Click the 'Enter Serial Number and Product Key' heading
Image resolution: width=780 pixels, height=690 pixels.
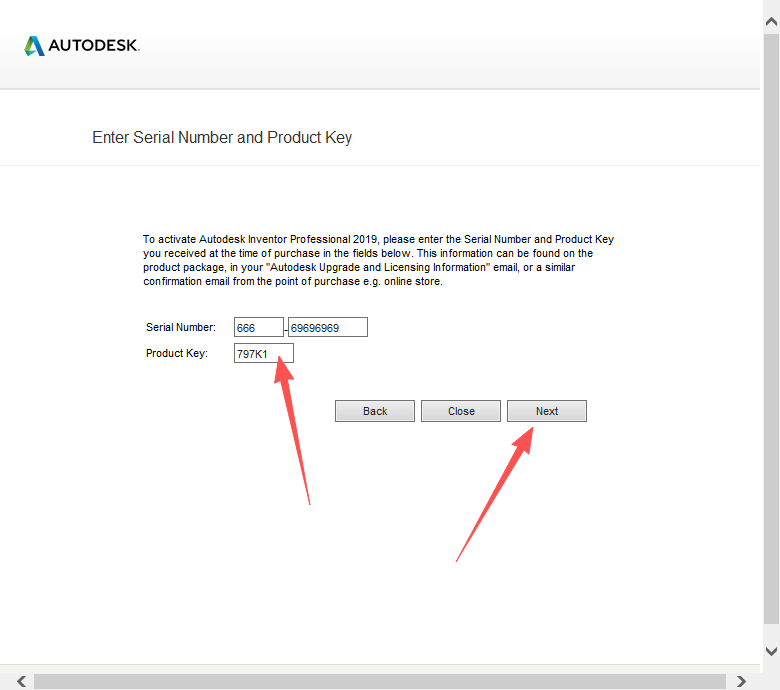(222, 137)
